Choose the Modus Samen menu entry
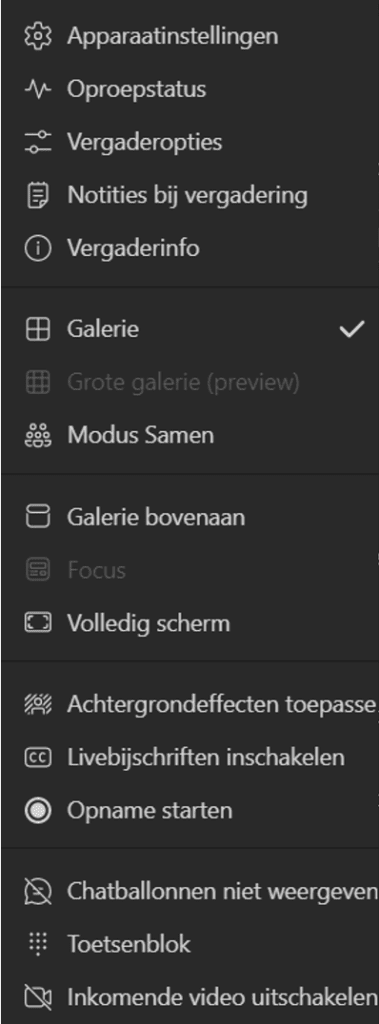Image resolution: width=379 pixels, height=1024 pixels. tap(190, 435)
